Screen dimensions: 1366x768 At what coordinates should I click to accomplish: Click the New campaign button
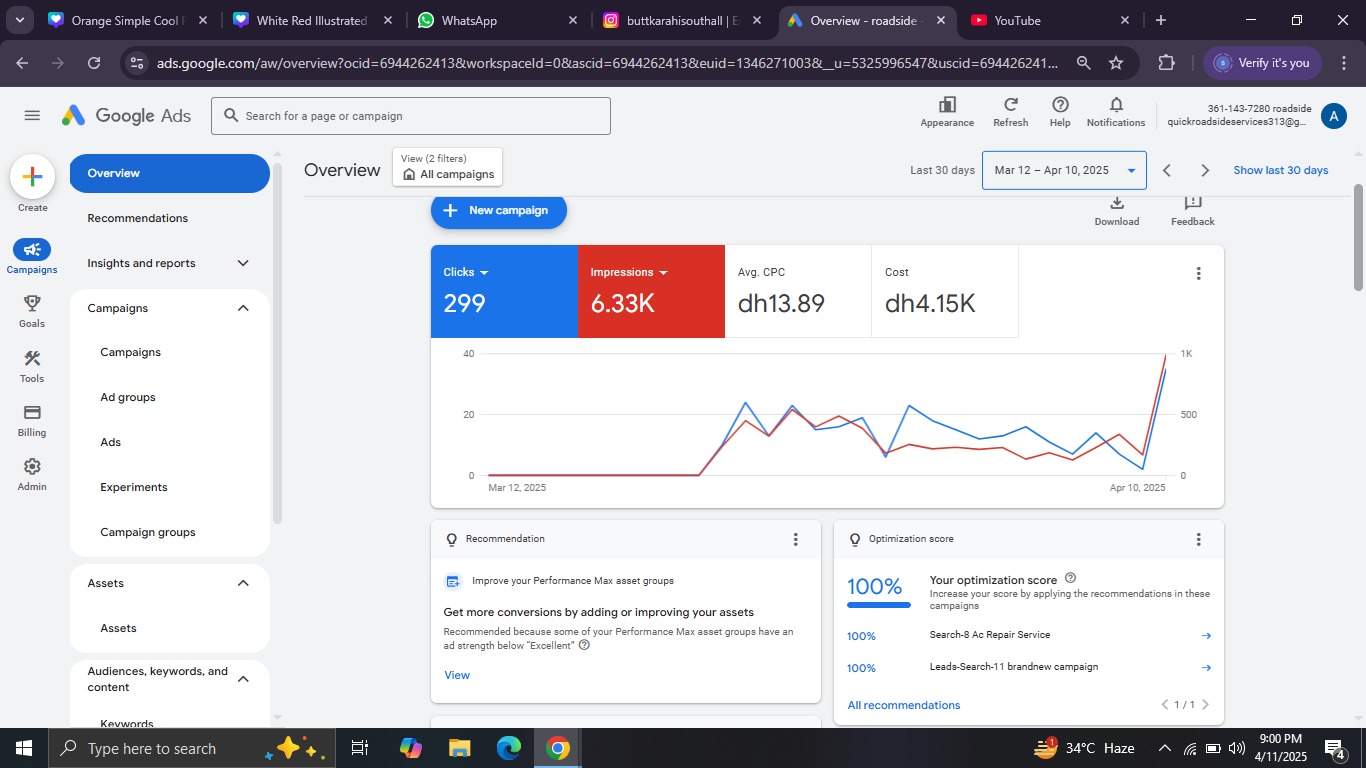pos(498,211)
